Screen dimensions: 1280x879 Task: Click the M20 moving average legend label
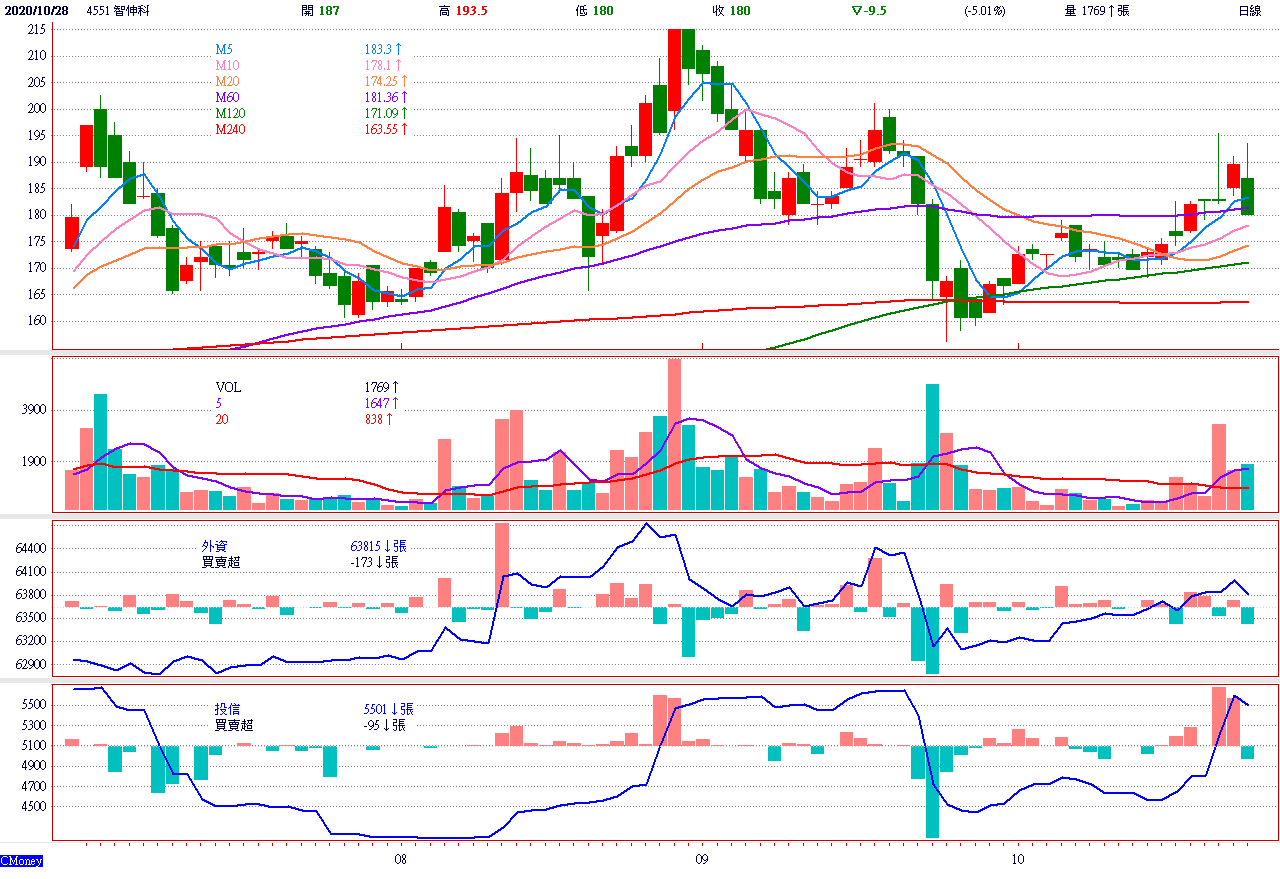pos(228,81)
